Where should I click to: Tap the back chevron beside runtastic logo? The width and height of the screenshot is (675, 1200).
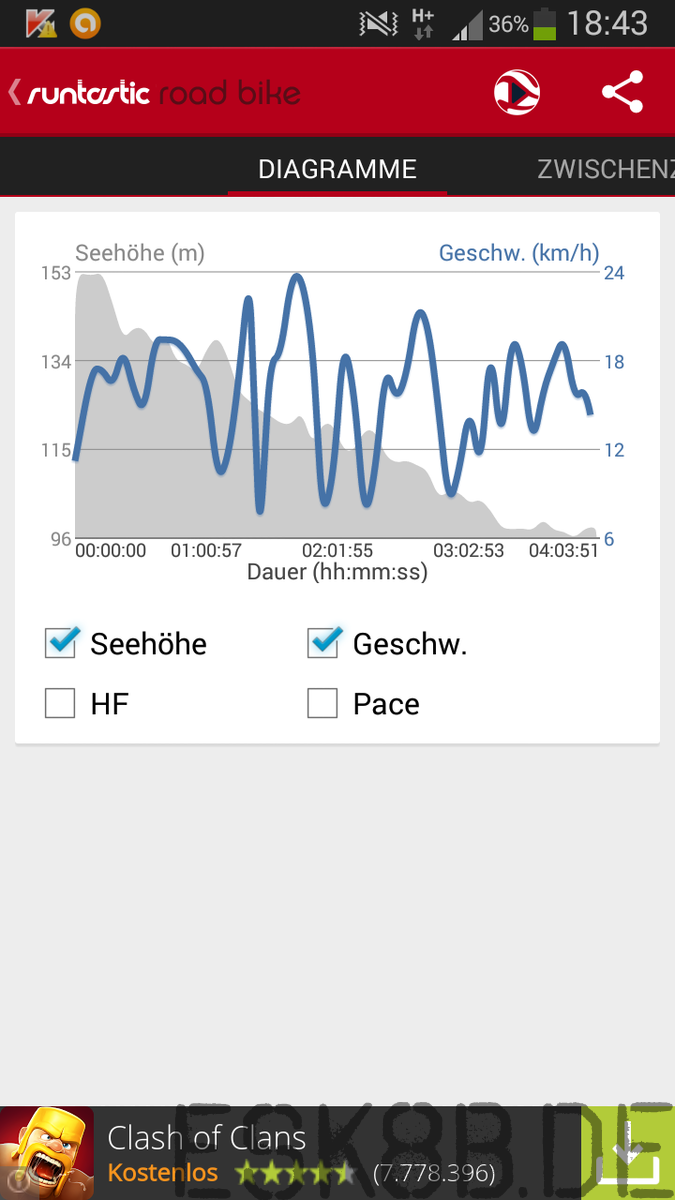tap(14, 93)
